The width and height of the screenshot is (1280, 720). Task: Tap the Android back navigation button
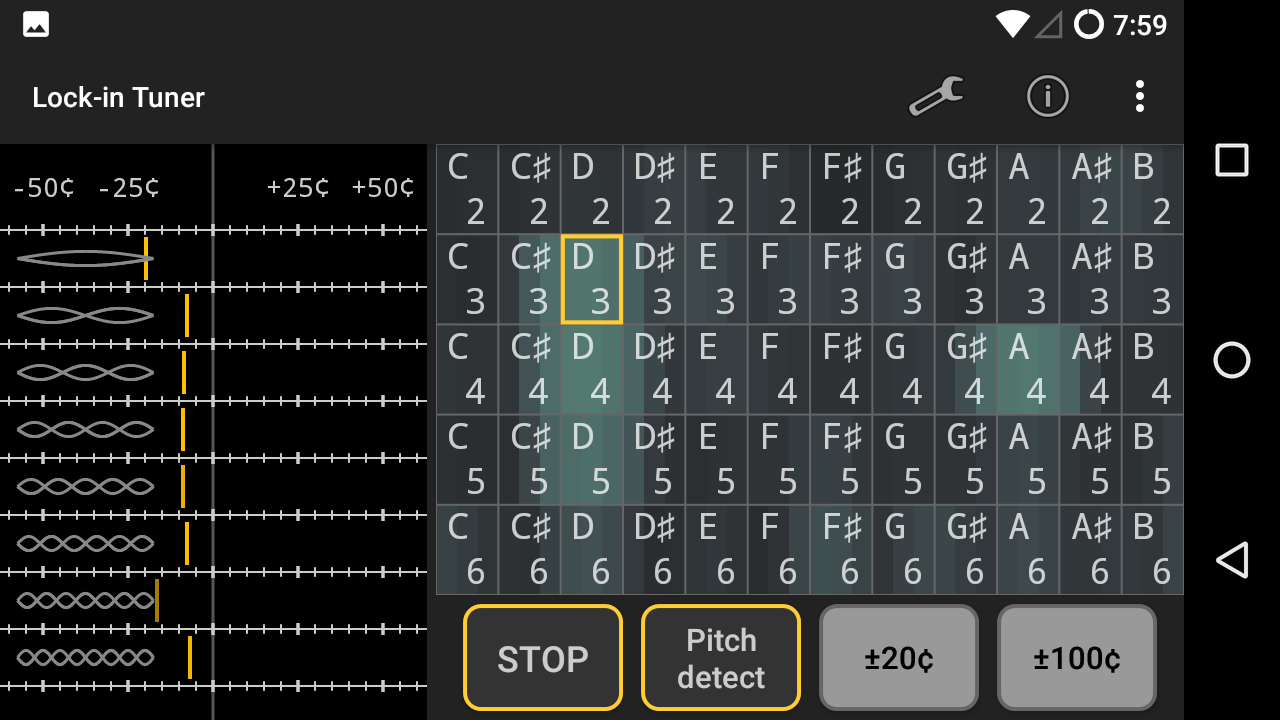point(1232,560)
